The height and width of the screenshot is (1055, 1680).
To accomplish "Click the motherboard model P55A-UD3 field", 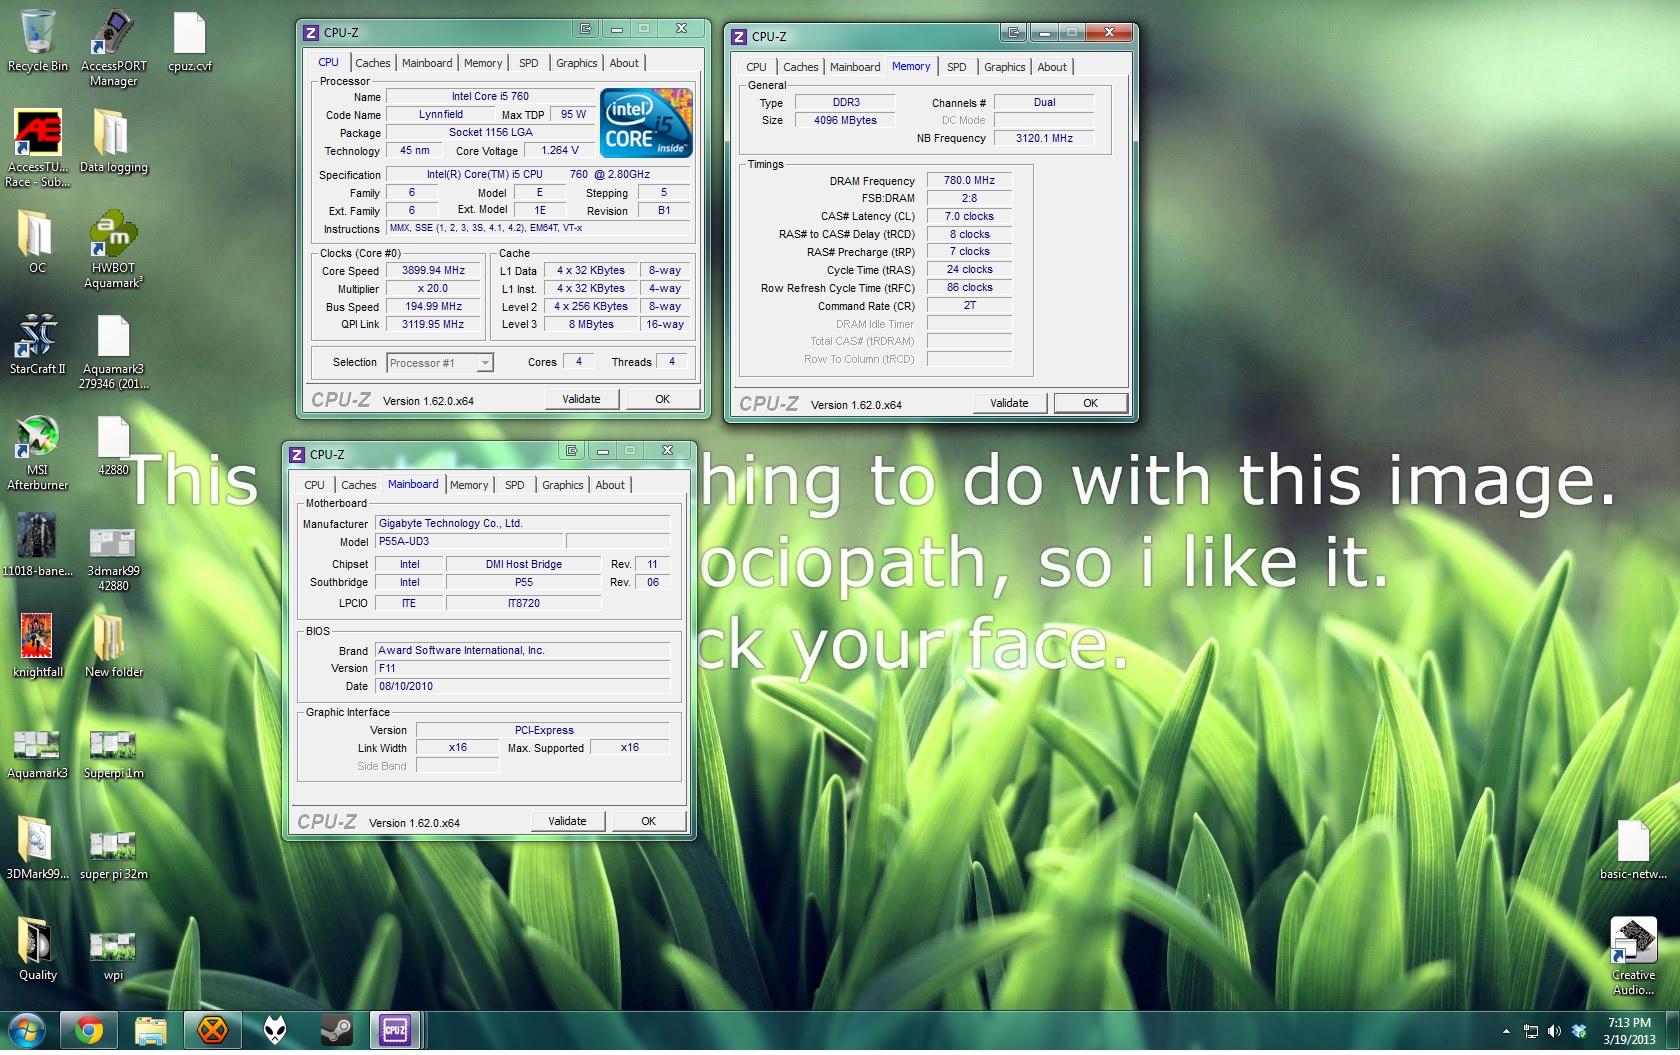I will click(469, 541).
